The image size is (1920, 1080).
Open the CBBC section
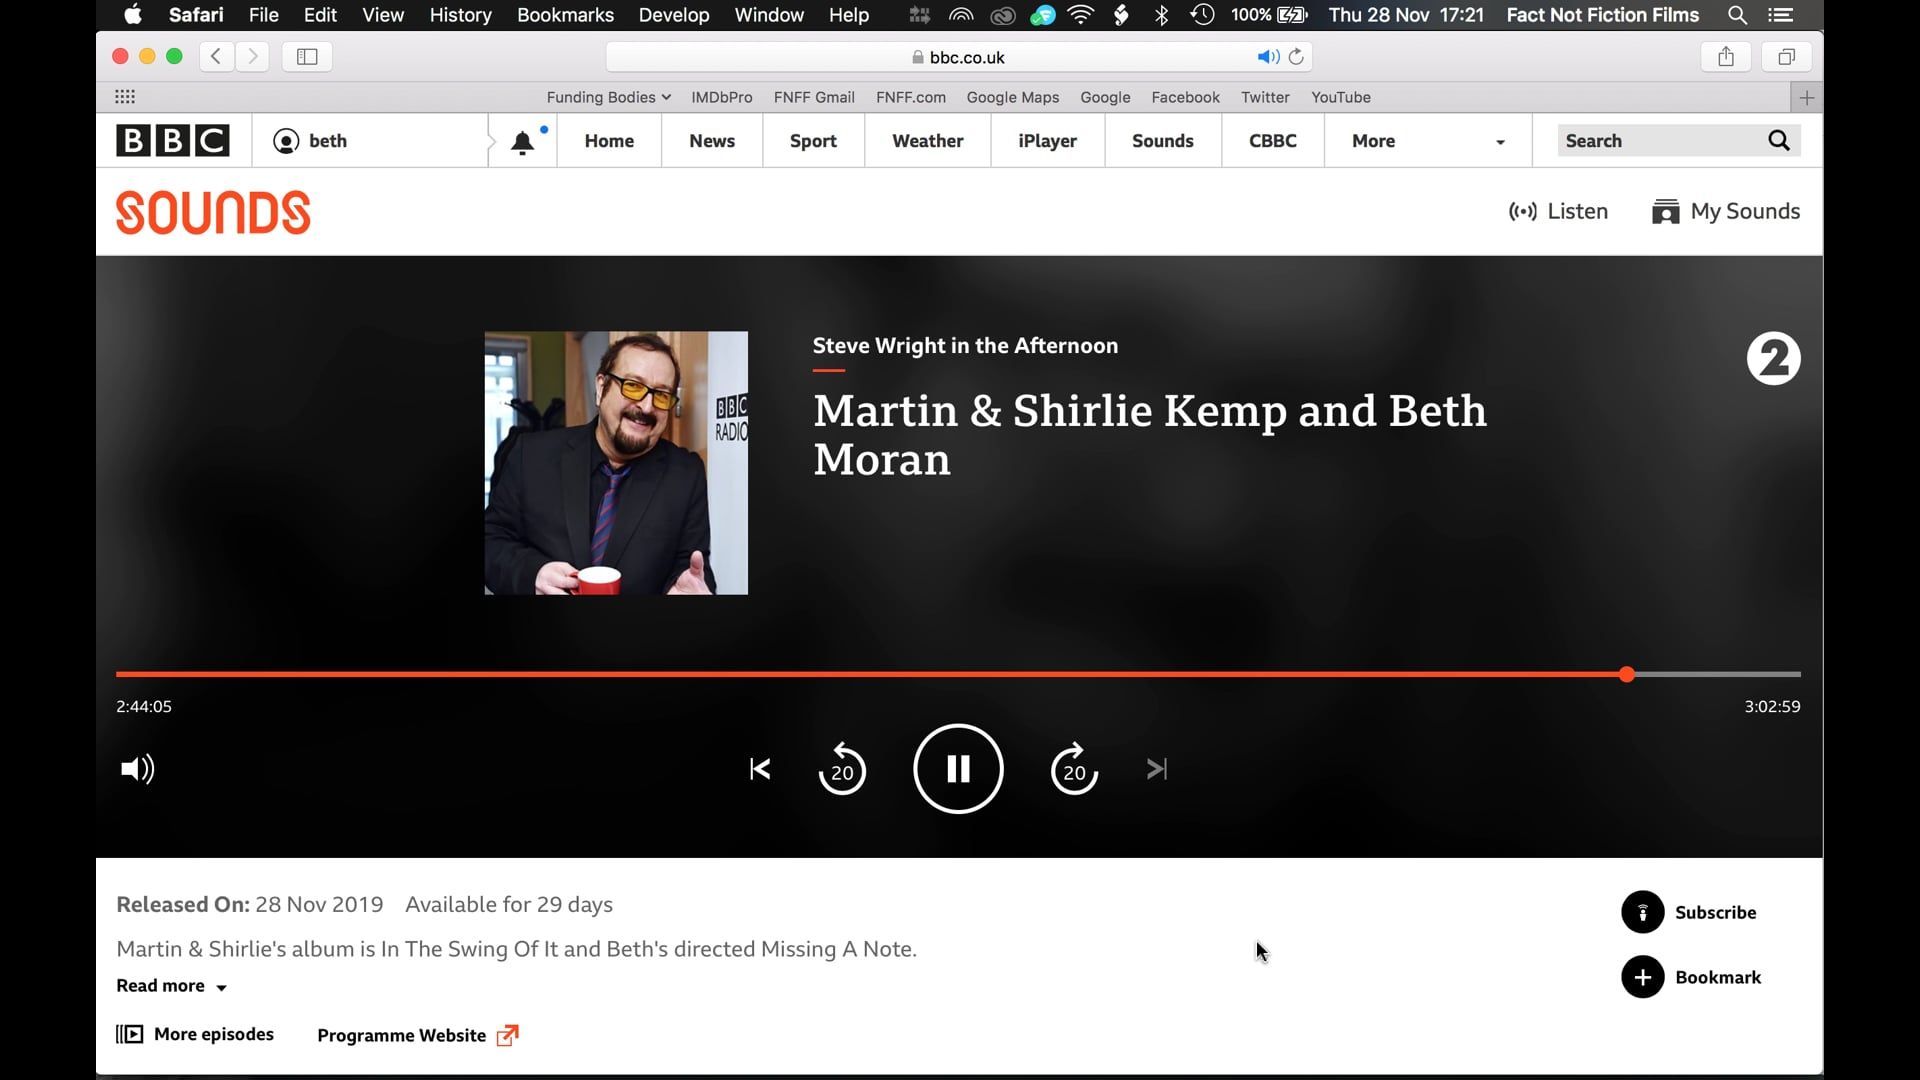(1273, 141)
